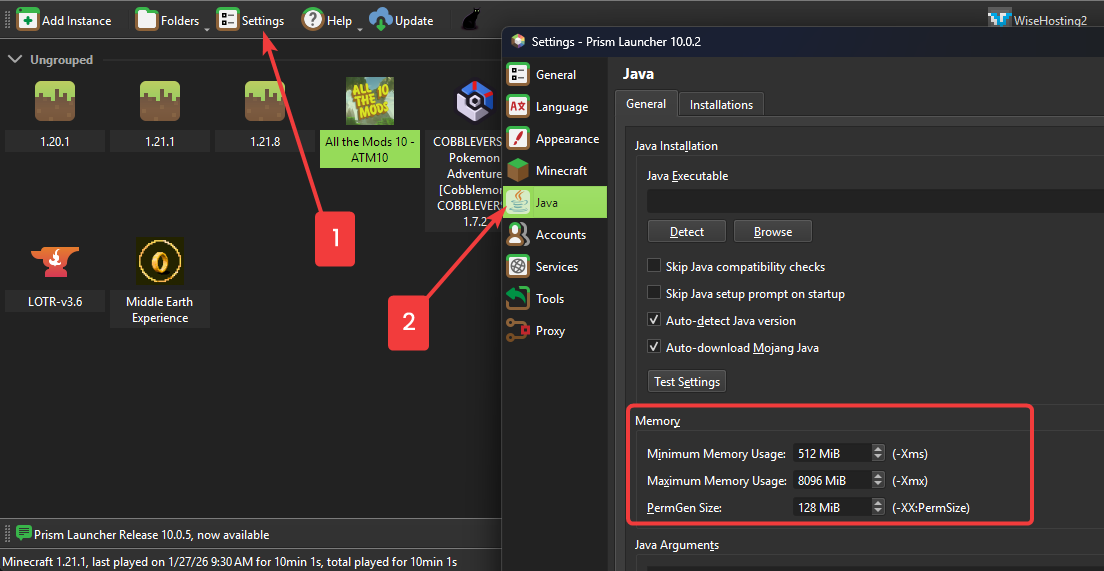Screen dimensions: 1104x571
Task: Open the Folders toolbar button
Action: [168, 20]
